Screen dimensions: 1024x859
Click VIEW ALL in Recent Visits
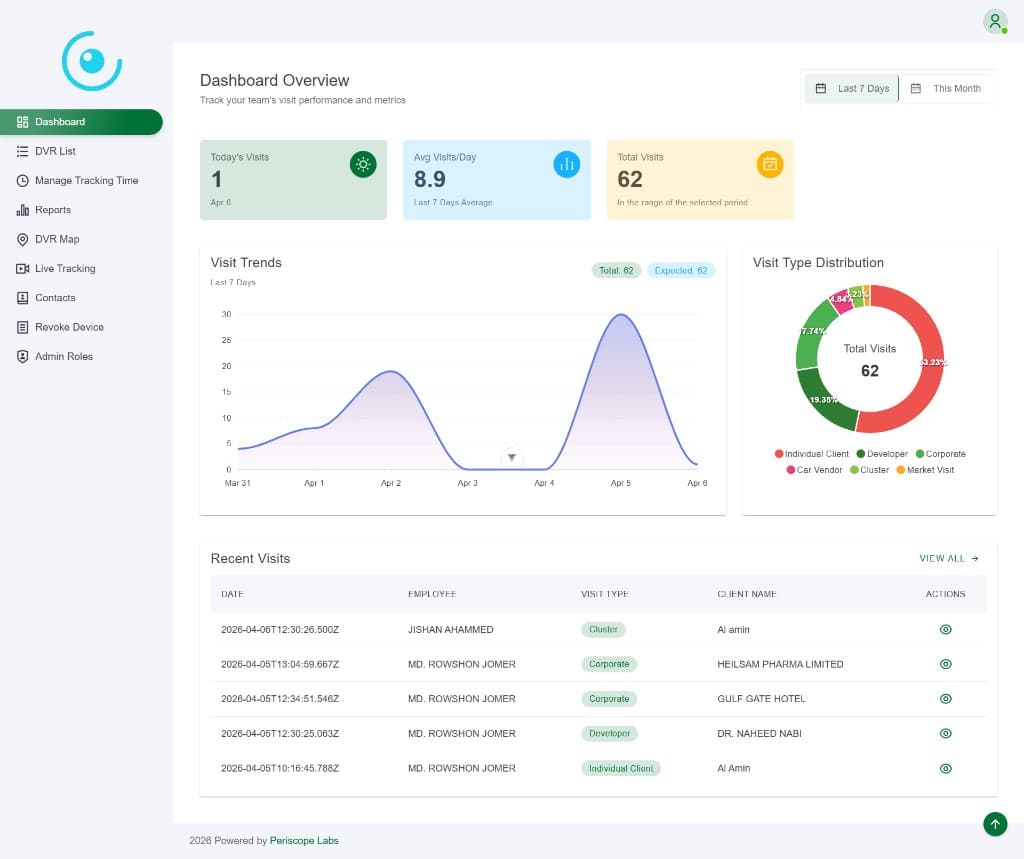click(x=948, y=559)
